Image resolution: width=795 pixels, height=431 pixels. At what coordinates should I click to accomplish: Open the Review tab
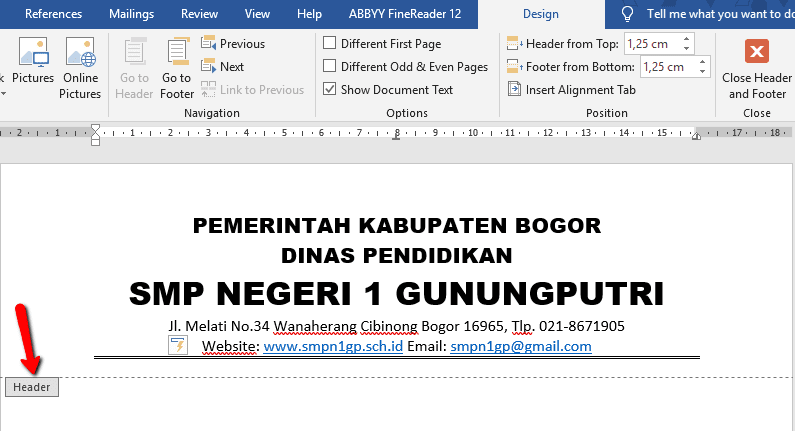199,14
